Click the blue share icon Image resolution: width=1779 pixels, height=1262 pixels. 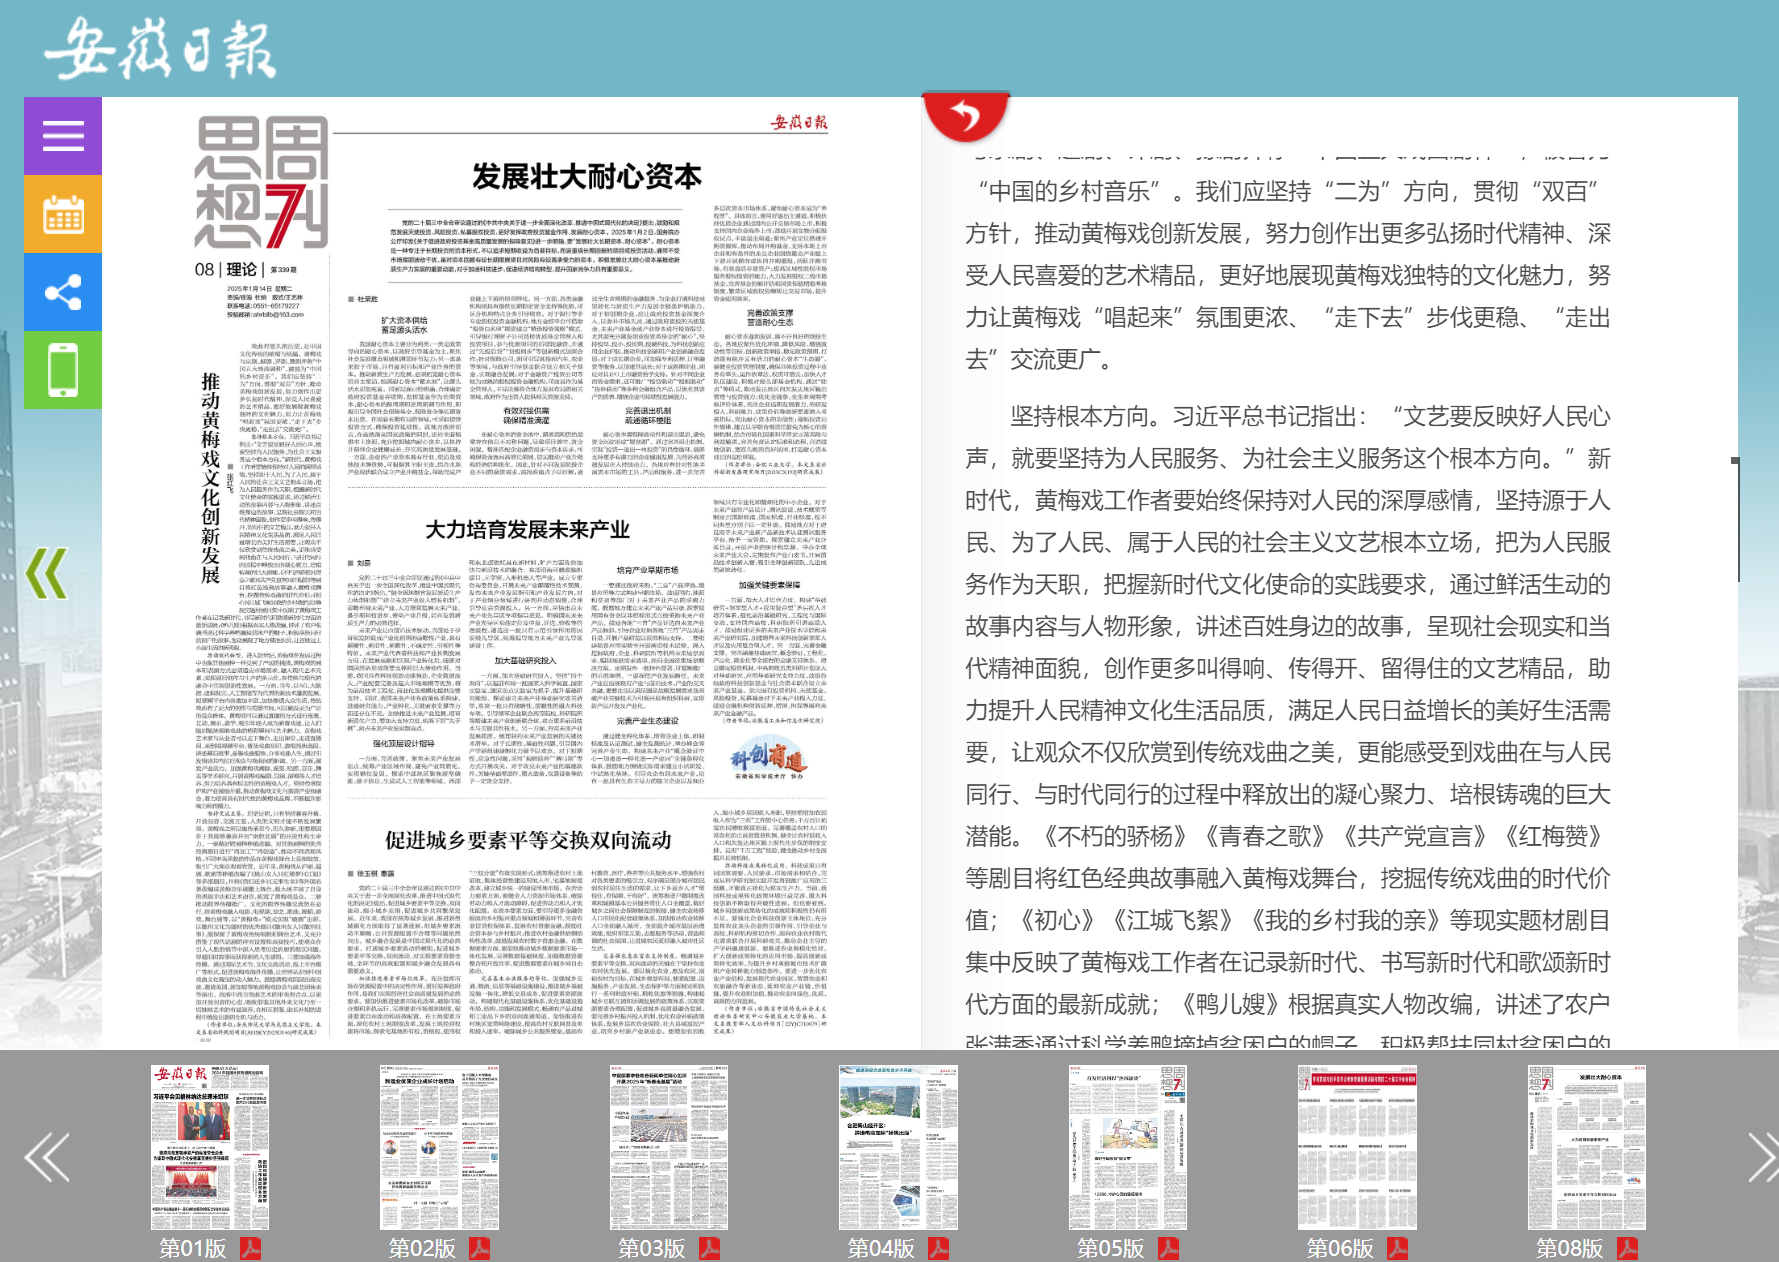(x=63, y=292)
